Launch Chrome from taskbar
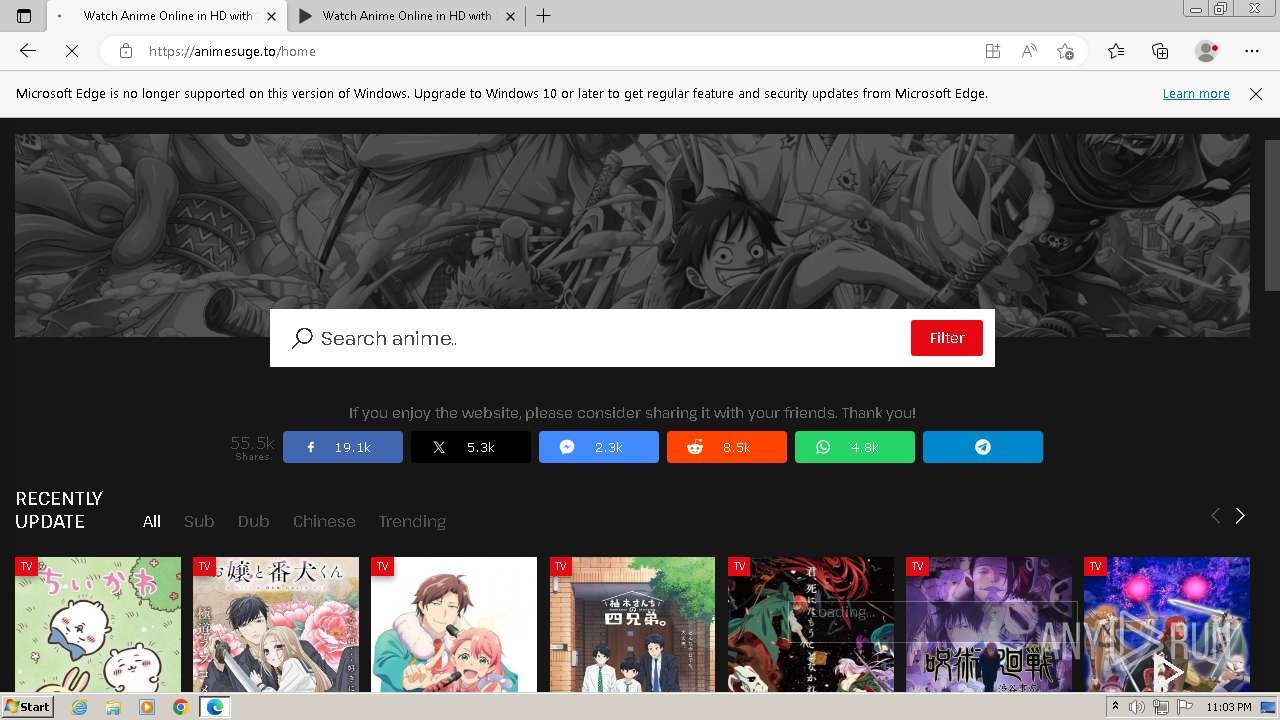This screenshot has width=1280, height=720. [180, 707]
